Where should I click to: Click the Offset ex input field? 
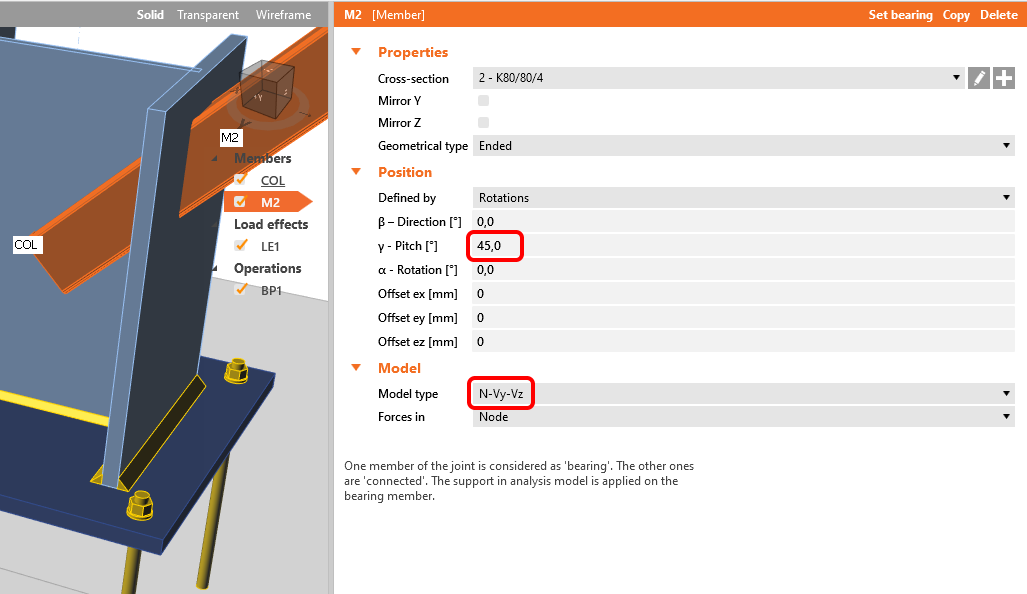tap(743, 293)
